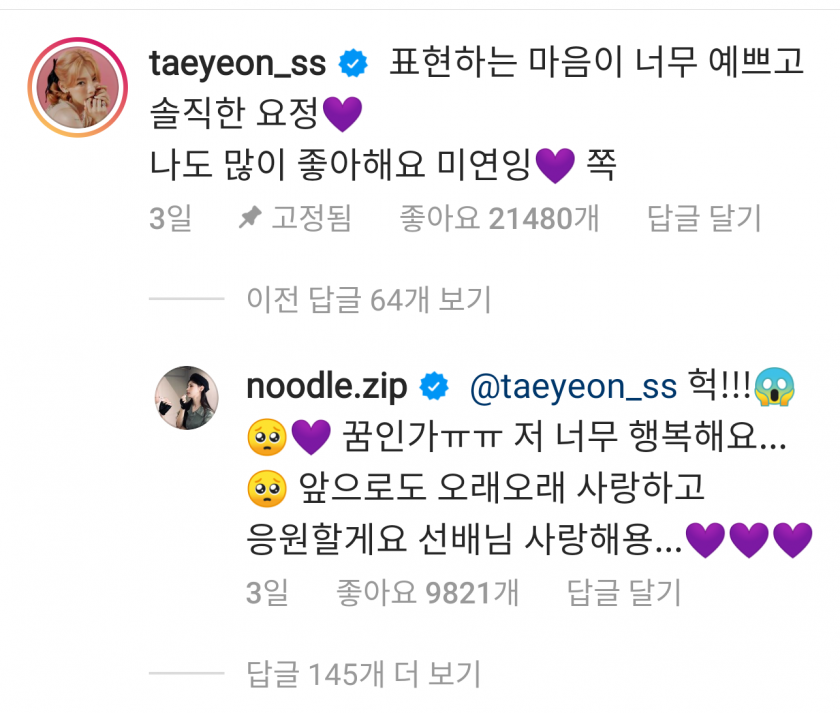This screenshot has height=713, width=840.
Task: Click purple heart after 솔직한 요정
Action: [x=343, y=114]
